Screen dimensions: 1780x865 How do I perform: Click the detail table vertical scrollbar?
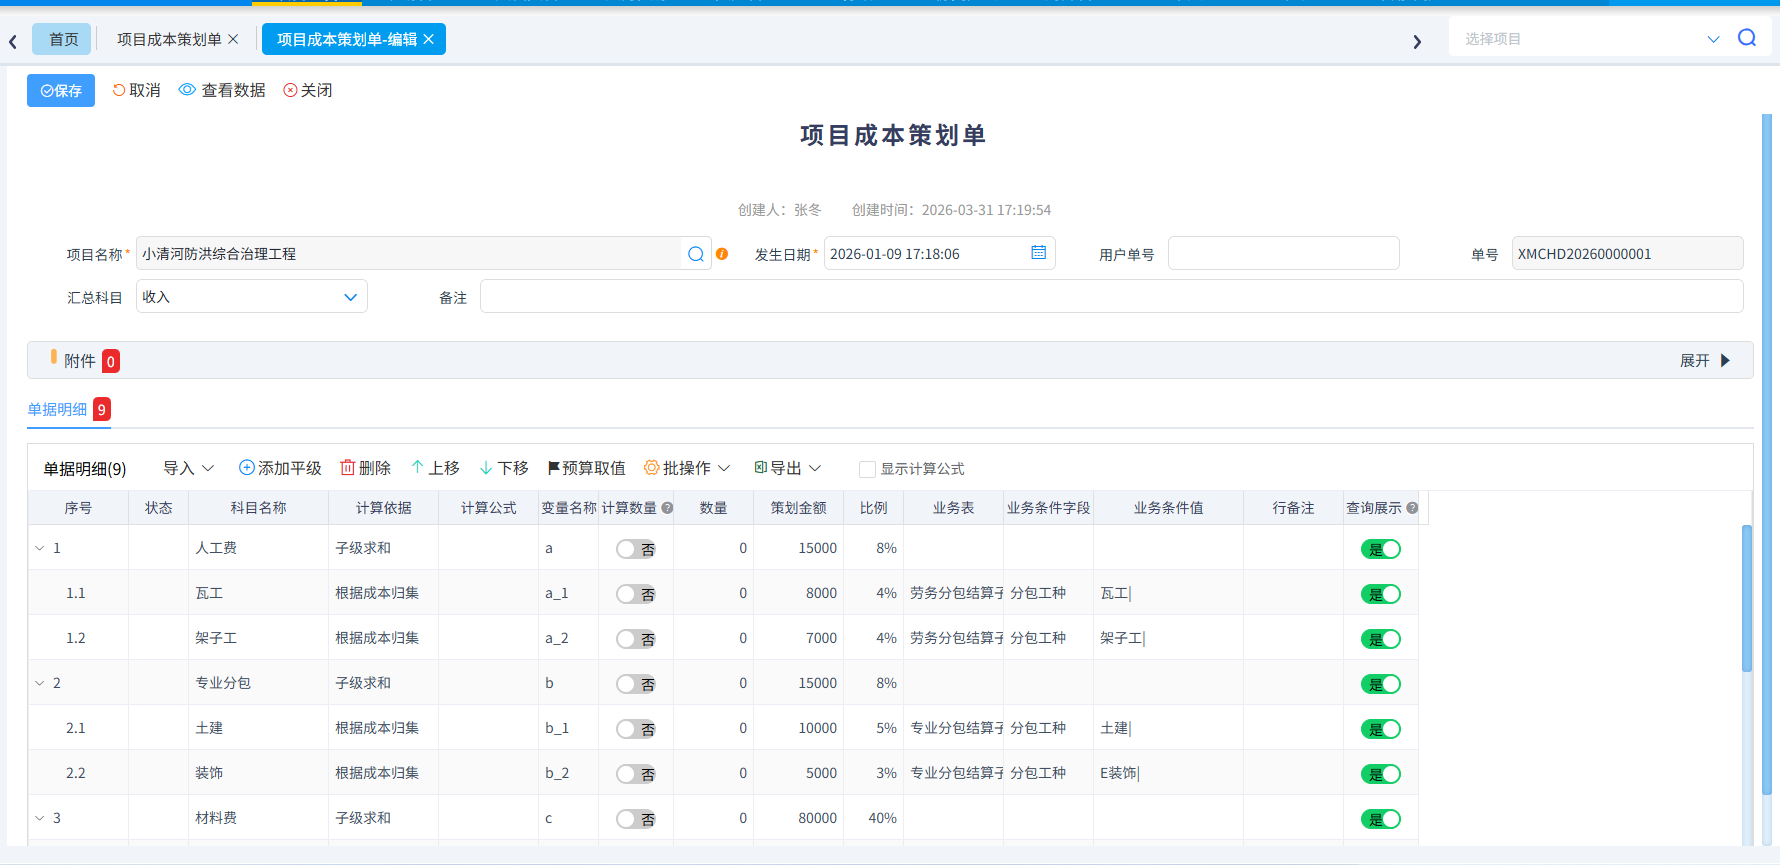(x=1747, y=598)
